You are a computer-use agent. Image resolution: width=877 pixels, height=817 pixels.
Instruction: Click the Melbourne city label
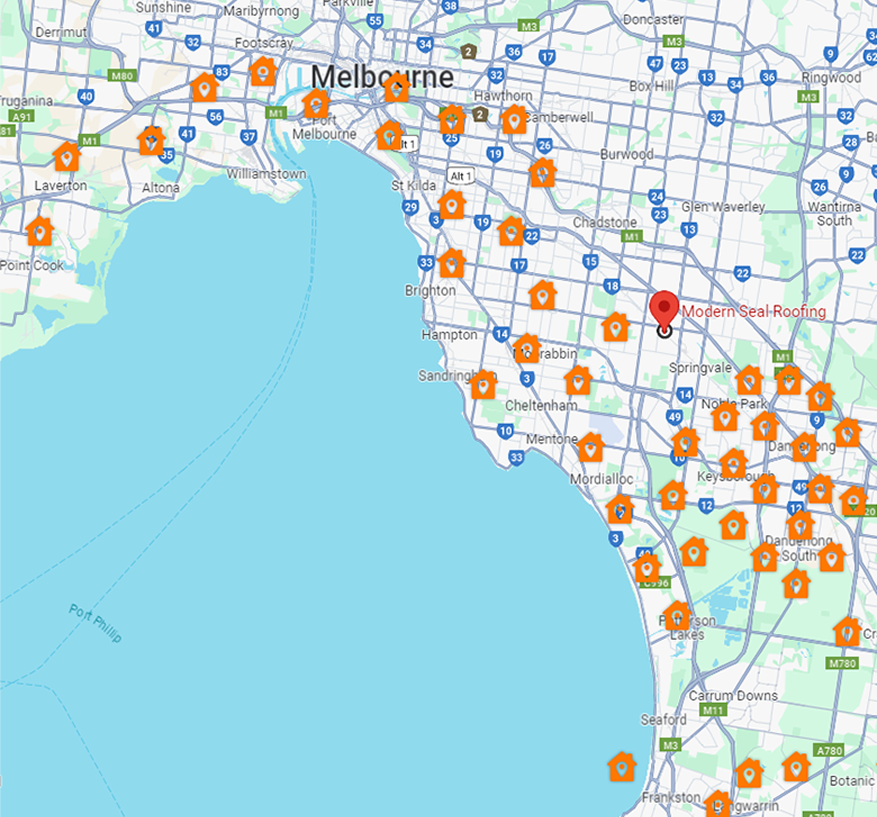[x=381, y=77]
